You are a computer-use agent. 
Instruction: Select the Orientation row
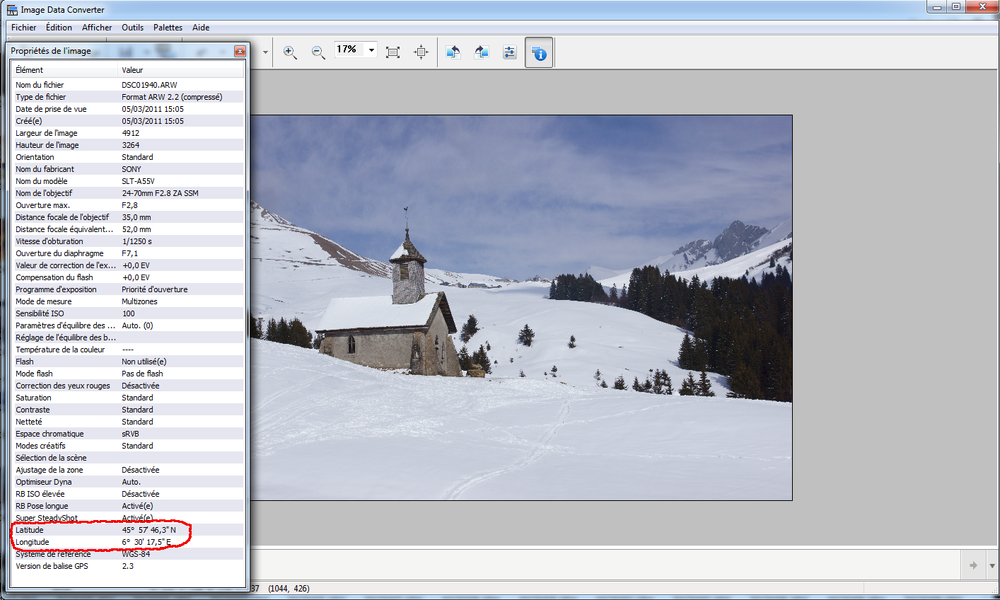128,157
